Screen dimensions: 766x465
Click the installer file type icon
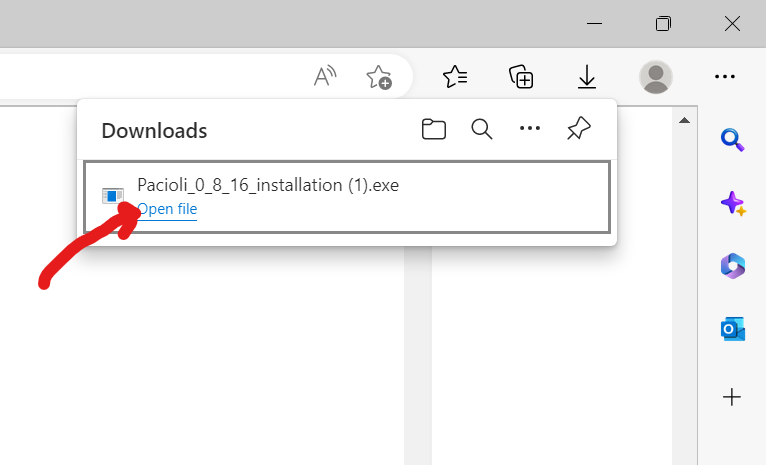pyautogui.click(x=113, y=195)
